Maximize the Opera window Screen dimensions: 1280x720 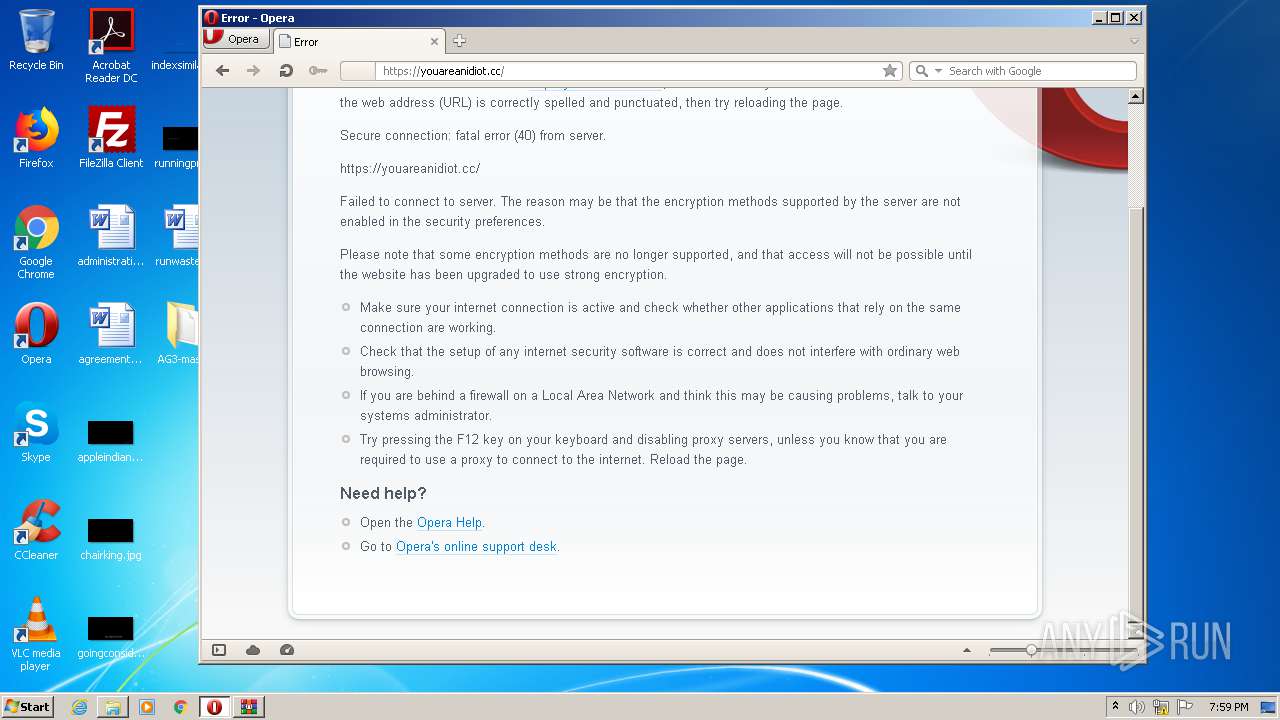(x=1116, y=17)
